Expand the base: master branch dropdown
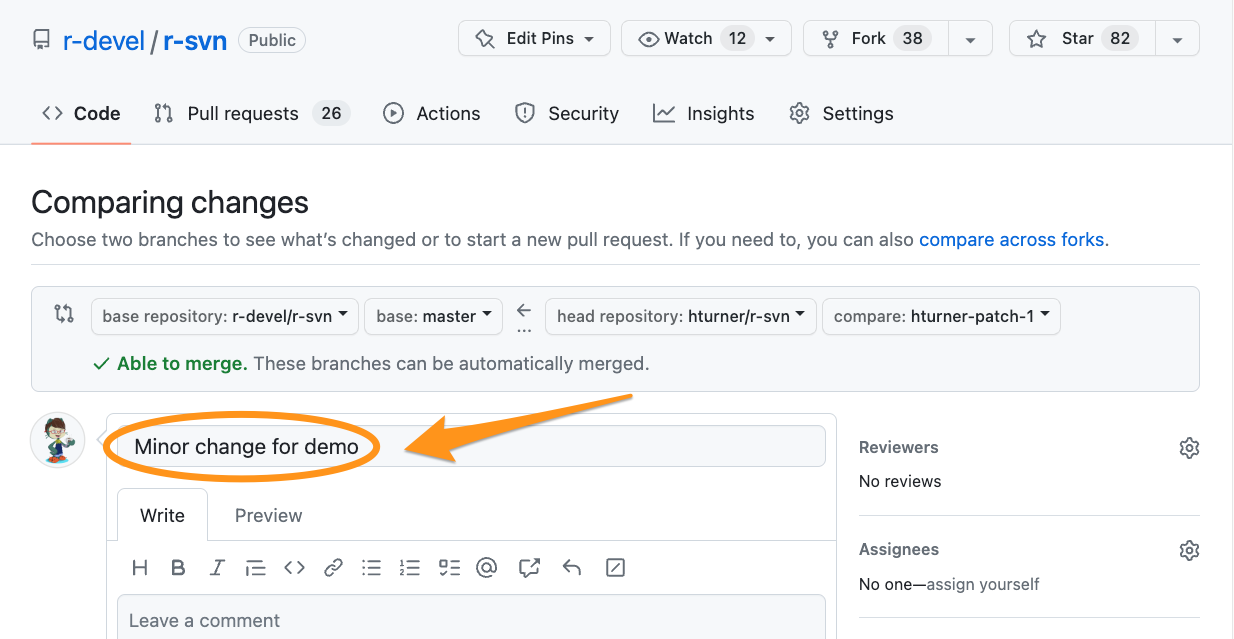1234x639 pixels. [x=434, y=316]
